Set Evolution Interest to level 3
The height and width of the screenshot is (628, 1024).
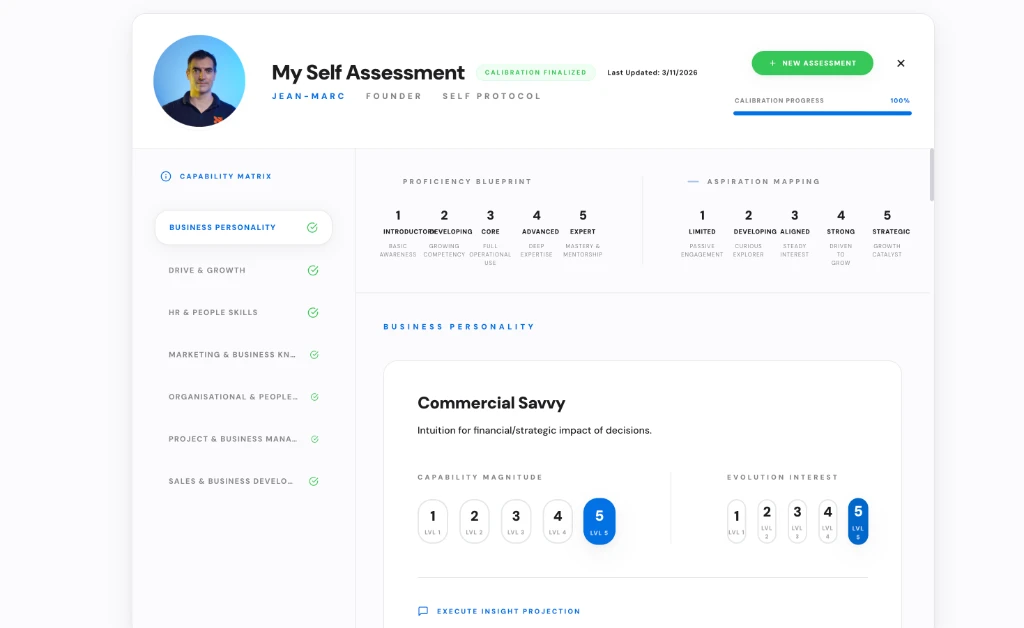(x=797, y=521)
